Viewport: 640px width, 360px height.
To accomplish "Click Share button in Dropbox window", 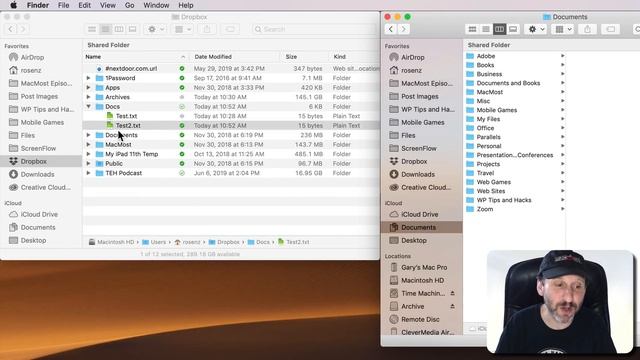I will click(207, 29).
